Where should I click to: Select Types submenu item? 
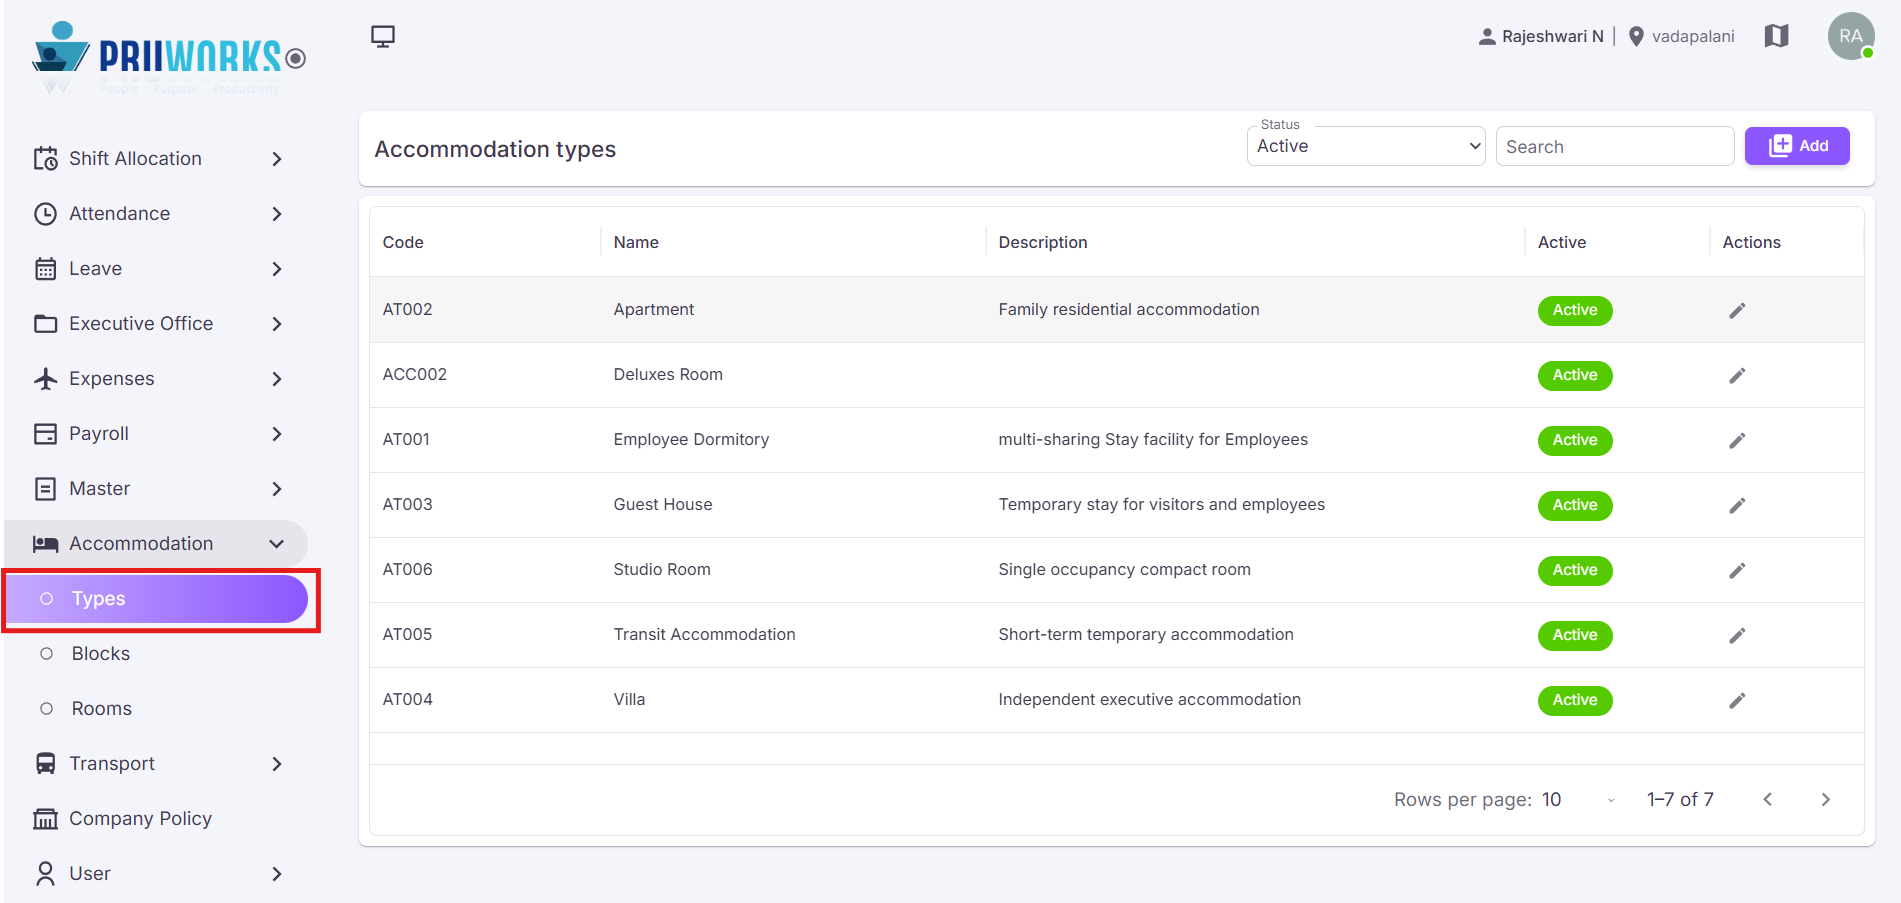[157, 599]
